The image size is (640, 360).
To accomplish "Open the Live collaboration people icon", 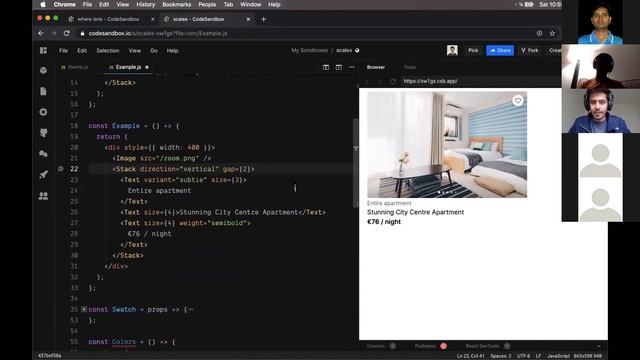I will (x=43, y=196).
